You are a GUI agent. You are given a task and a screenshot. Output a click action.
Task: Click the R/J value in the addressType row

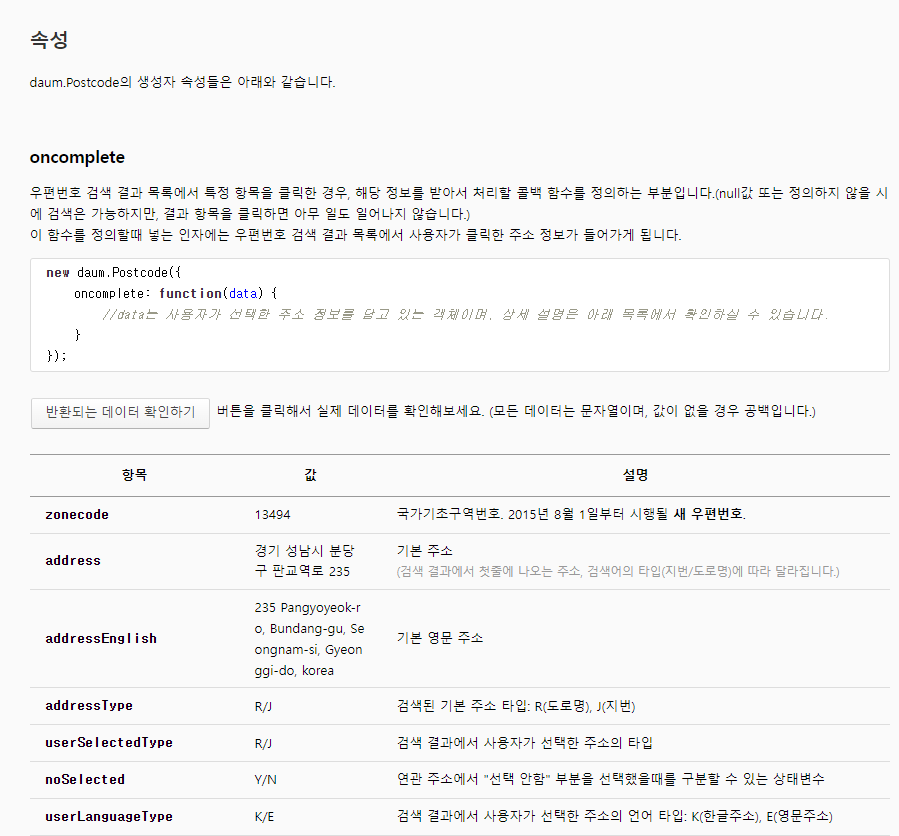tap(263, 706)
